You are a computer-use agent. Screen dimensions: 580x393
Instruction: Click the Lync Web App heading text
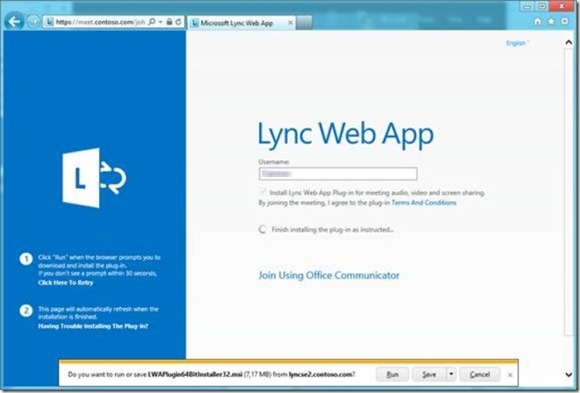pyautogui.click(x=345, y=135)
